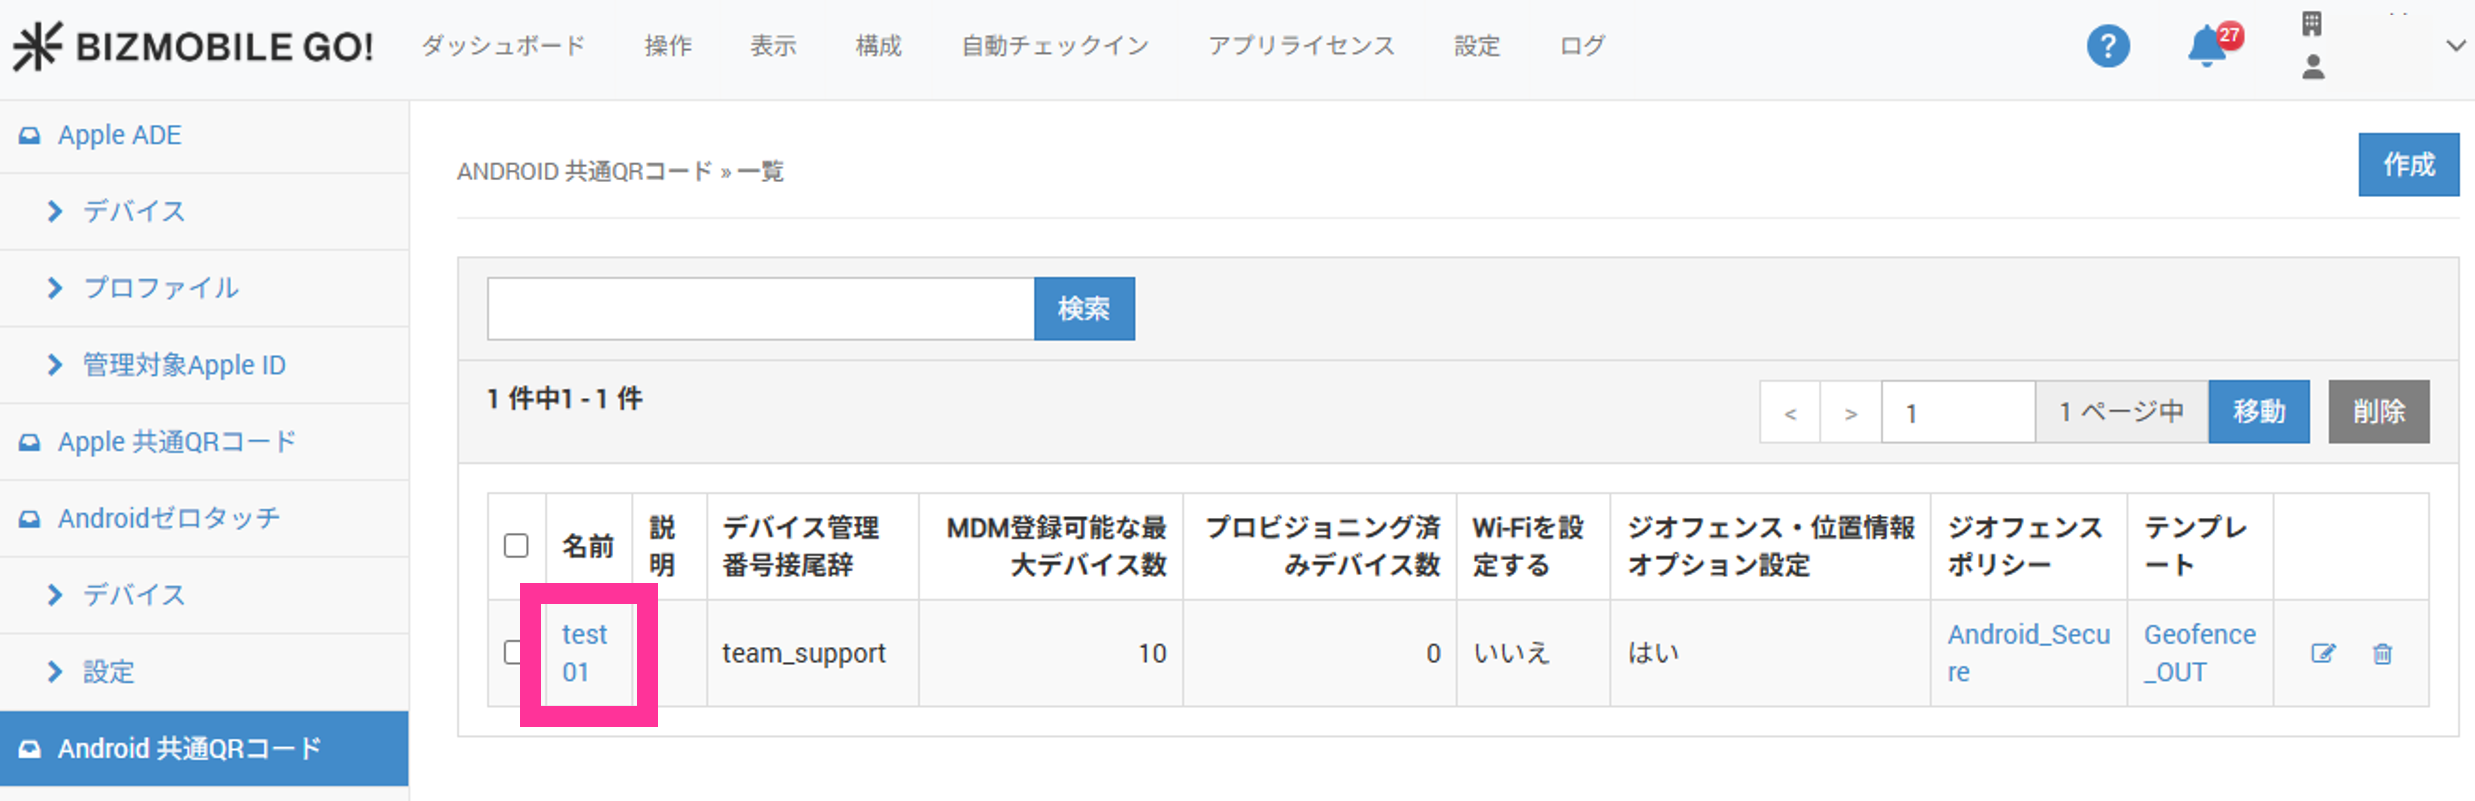Toggle the select-all checkbox in table header
Image resolution: width=2475 pixels, height=801 pixels.
[x=516, y=546]
